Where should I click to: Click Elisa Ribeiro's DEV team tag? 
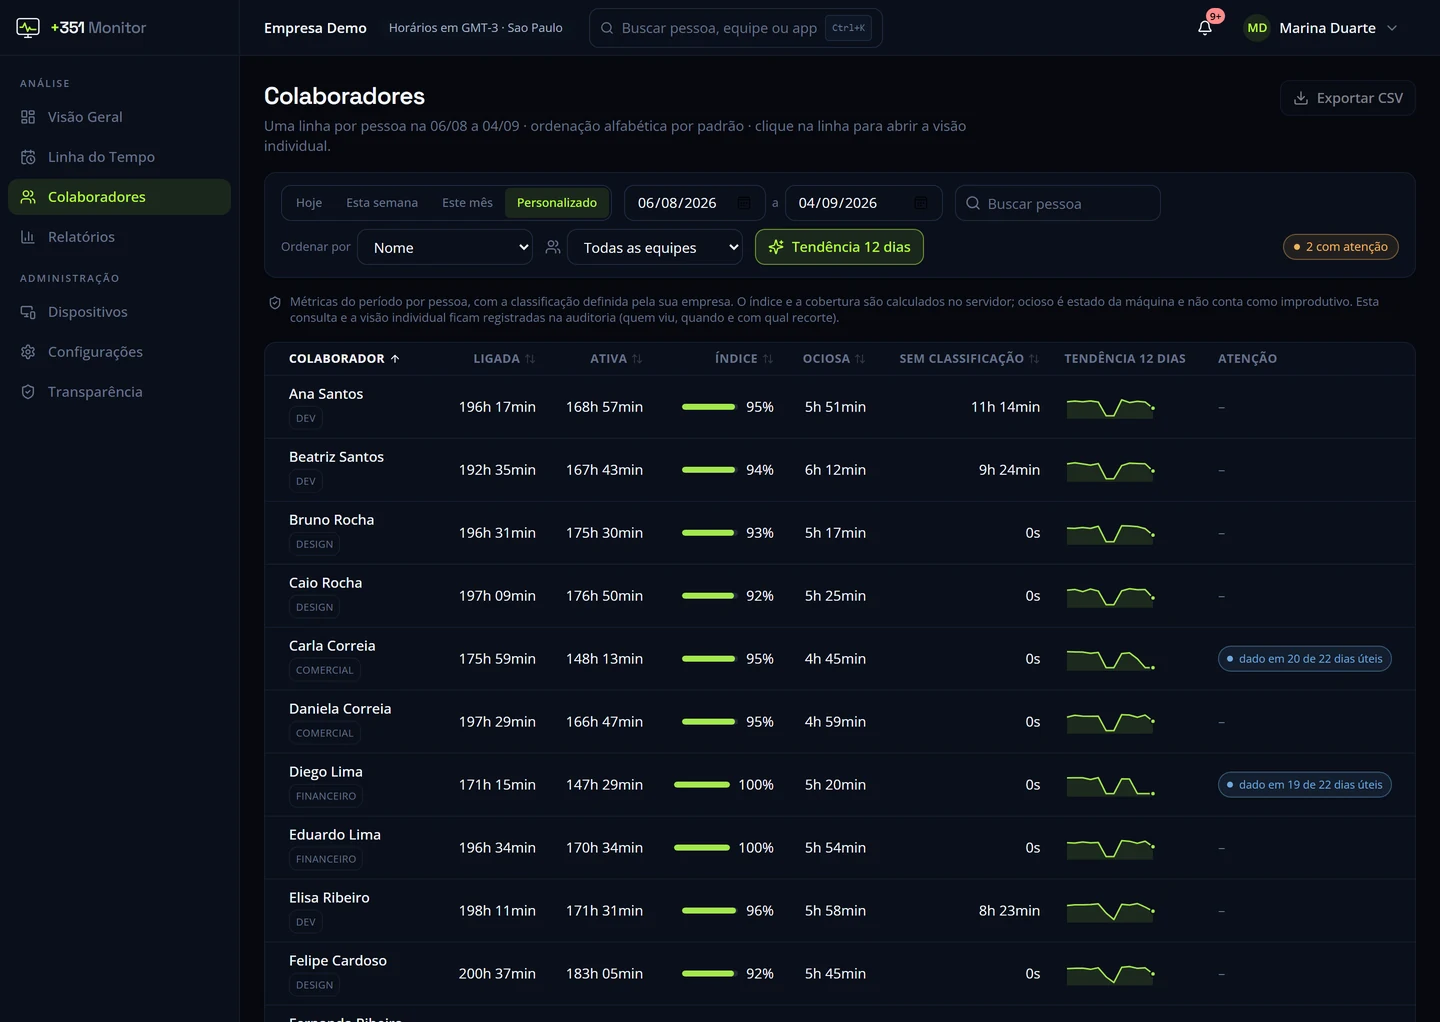click(x=306, y=922)
